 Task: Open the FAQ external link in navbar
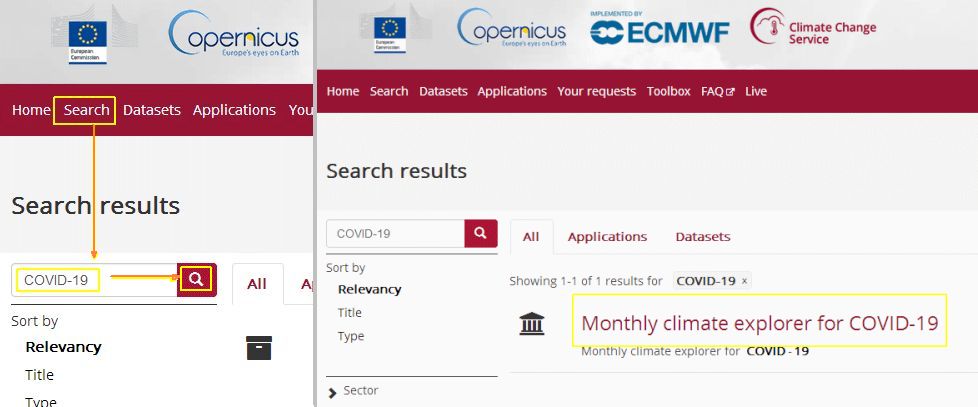(718, 91)
